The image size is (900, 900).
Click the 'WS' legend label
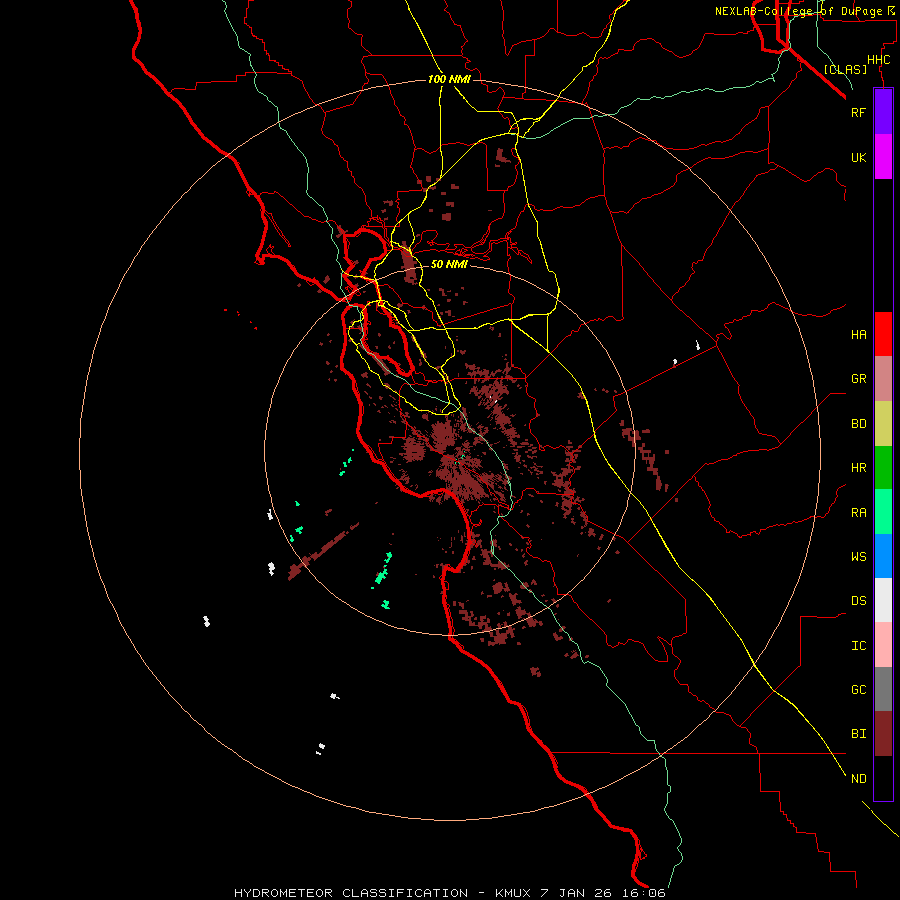pyautogui.click(x=859, y=556)
